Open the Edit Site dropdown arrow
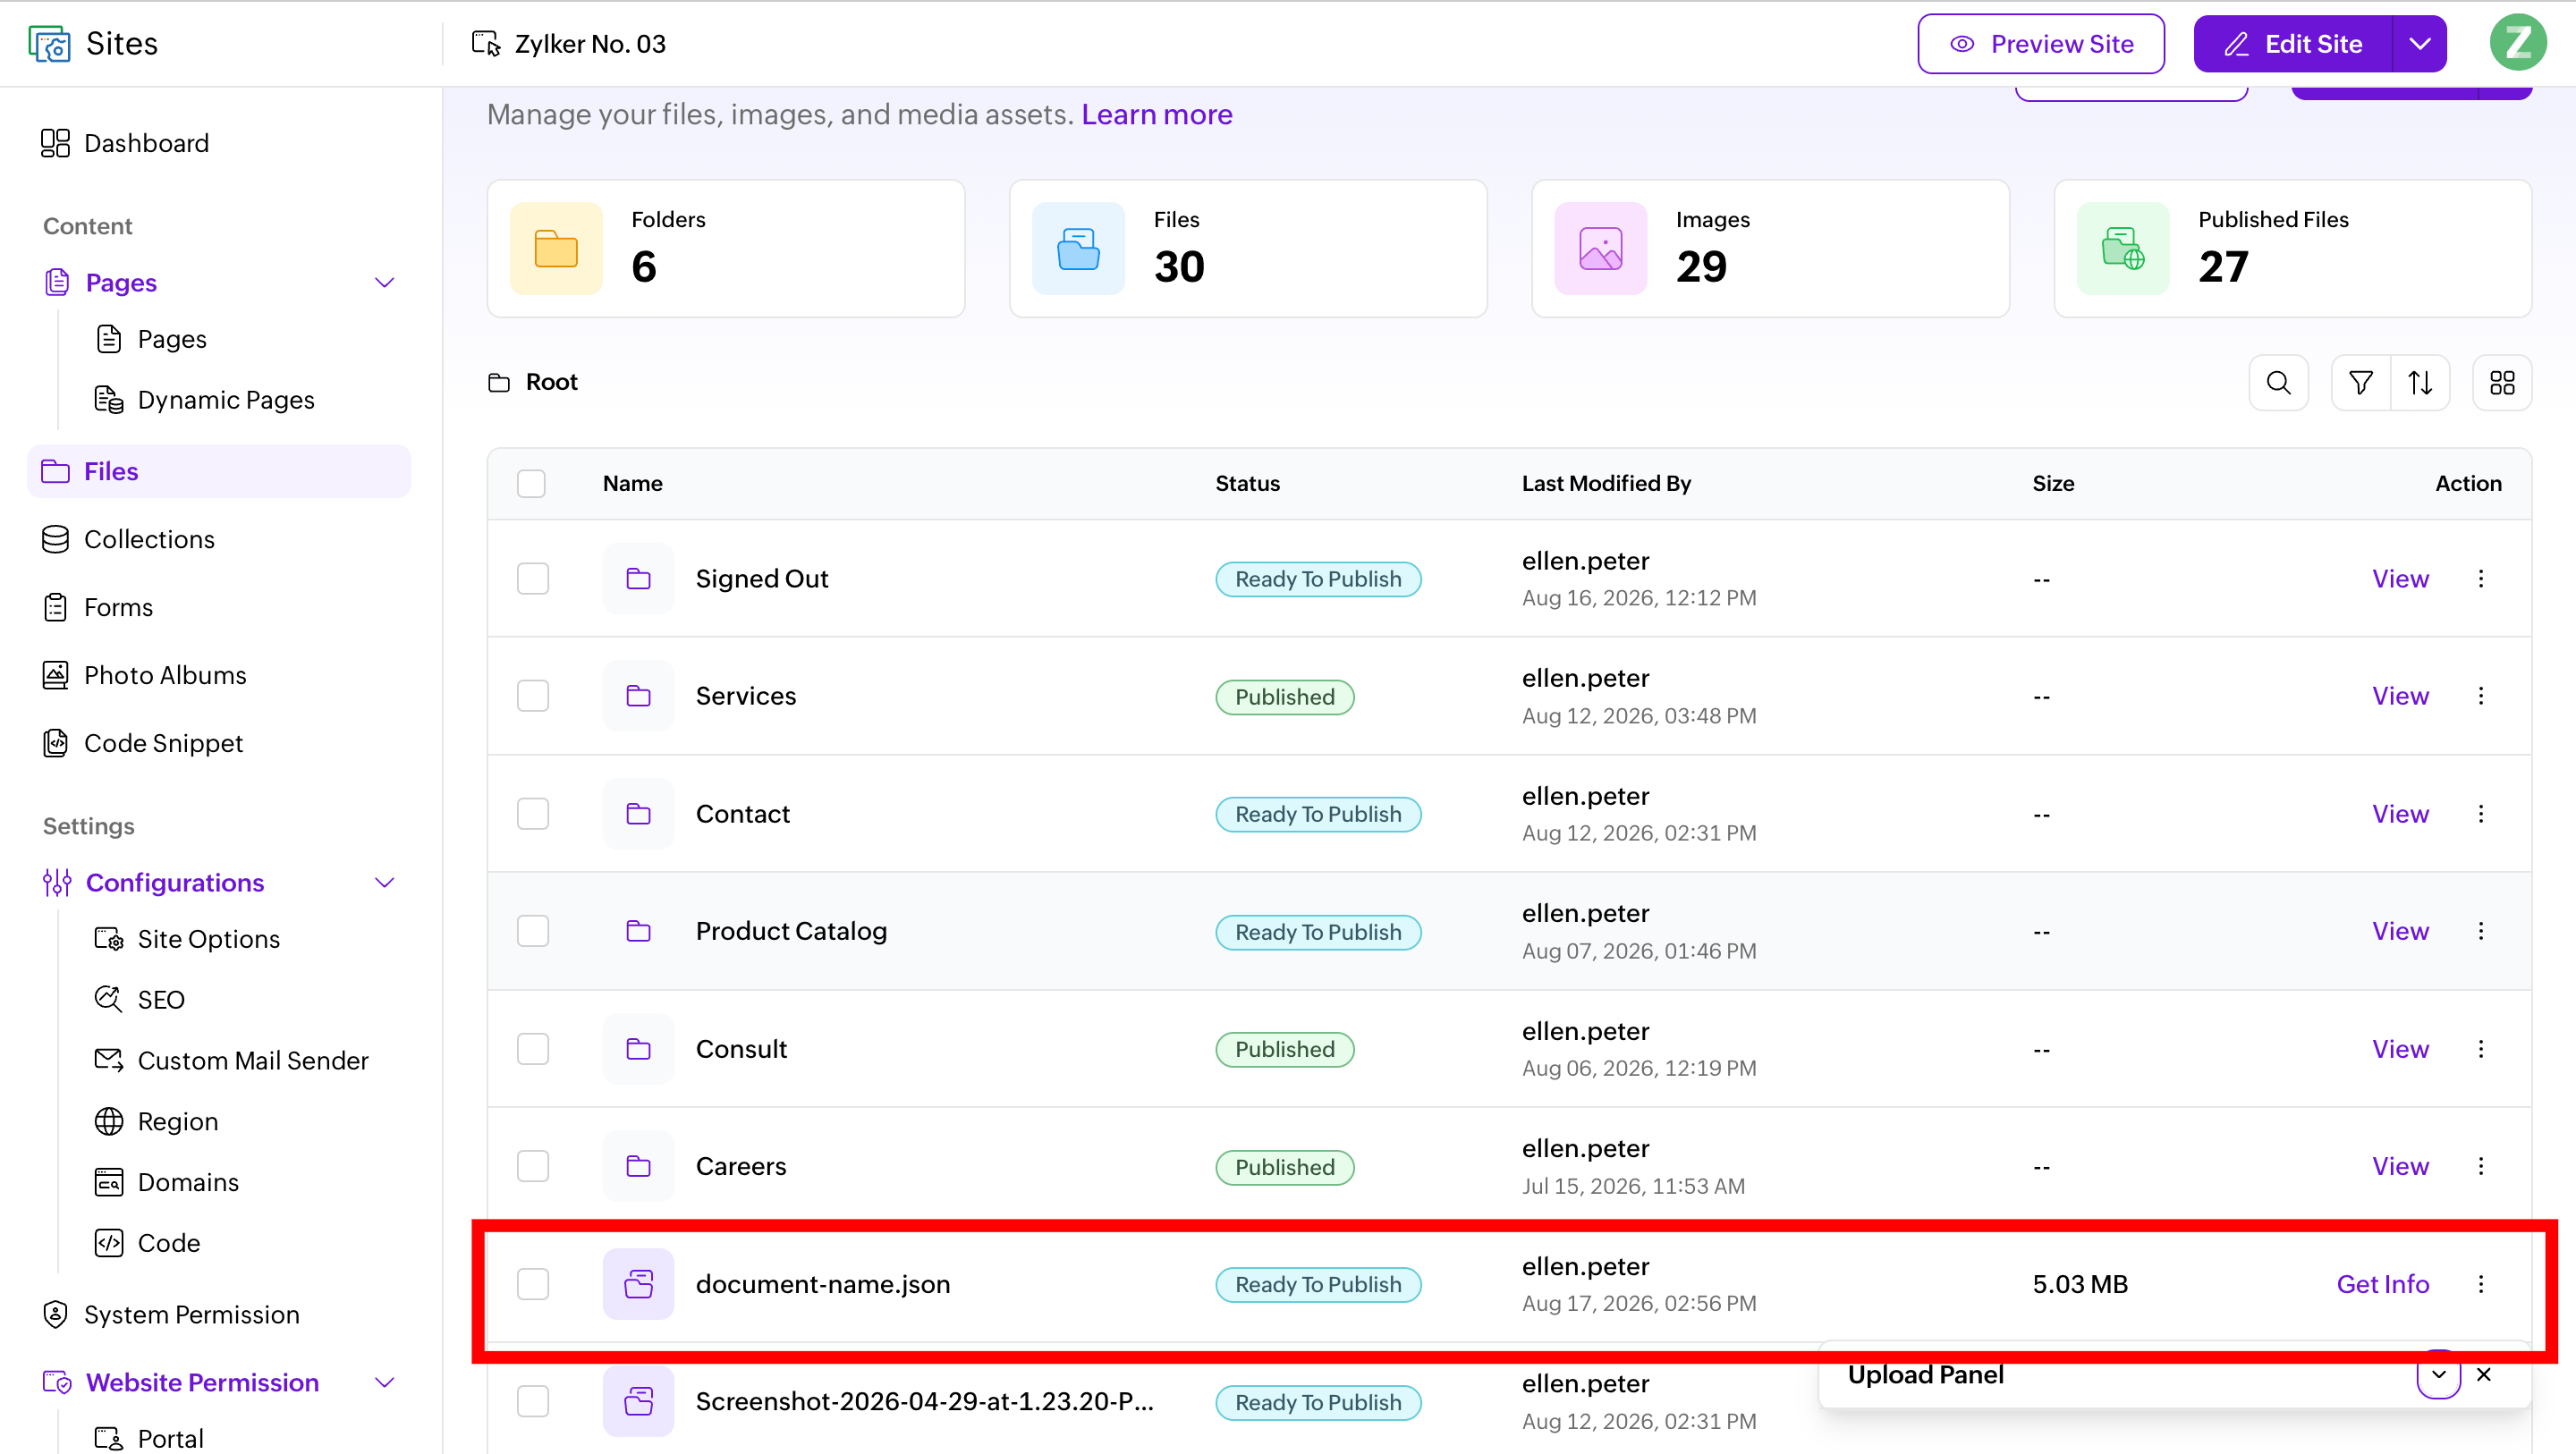This screenshot has height=1454, width=2576. [2419, 43]
